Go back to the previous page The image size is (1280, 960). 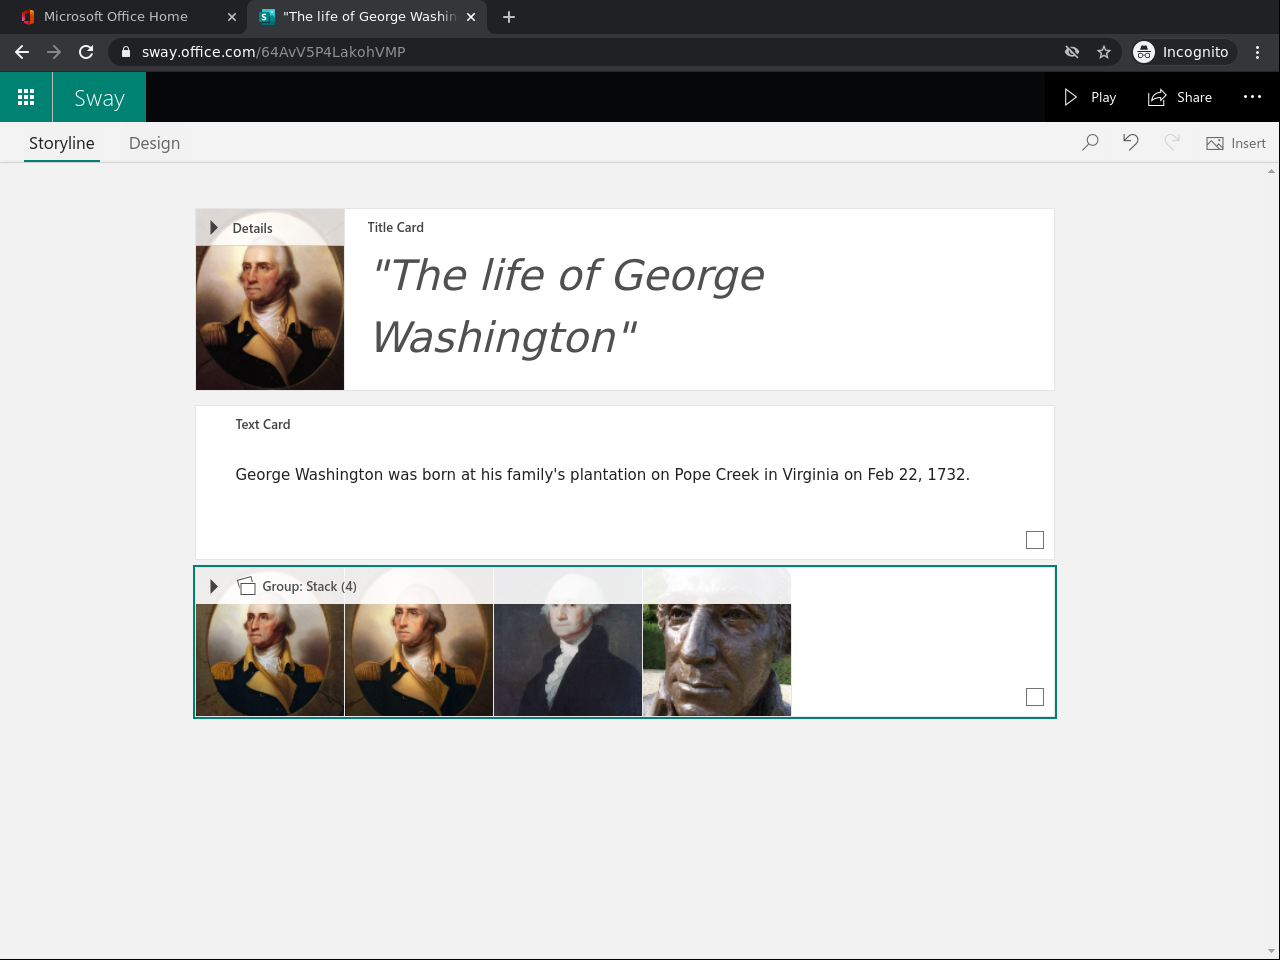pyautogui.click(x=22, y=52)
